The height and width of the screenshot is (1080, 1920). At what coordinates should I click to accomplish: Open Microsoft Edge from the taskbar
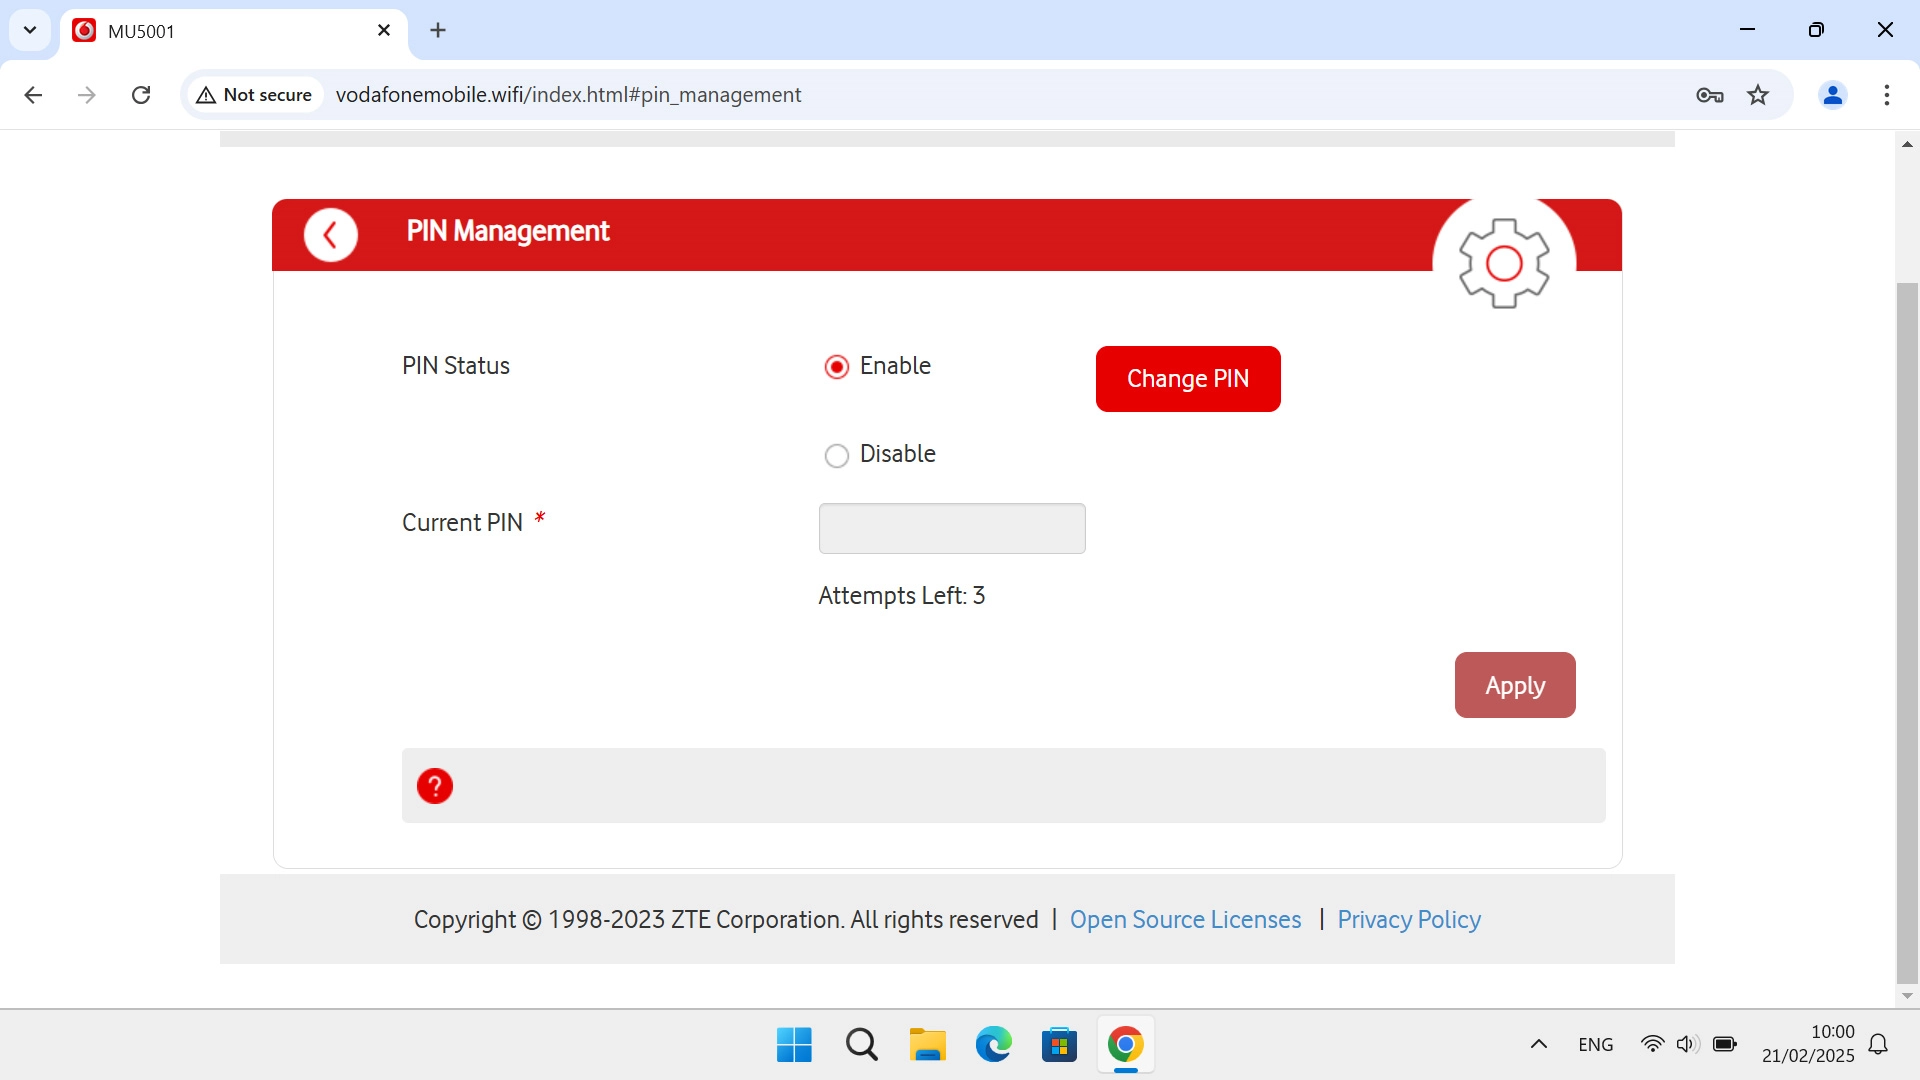[993, 1045]
